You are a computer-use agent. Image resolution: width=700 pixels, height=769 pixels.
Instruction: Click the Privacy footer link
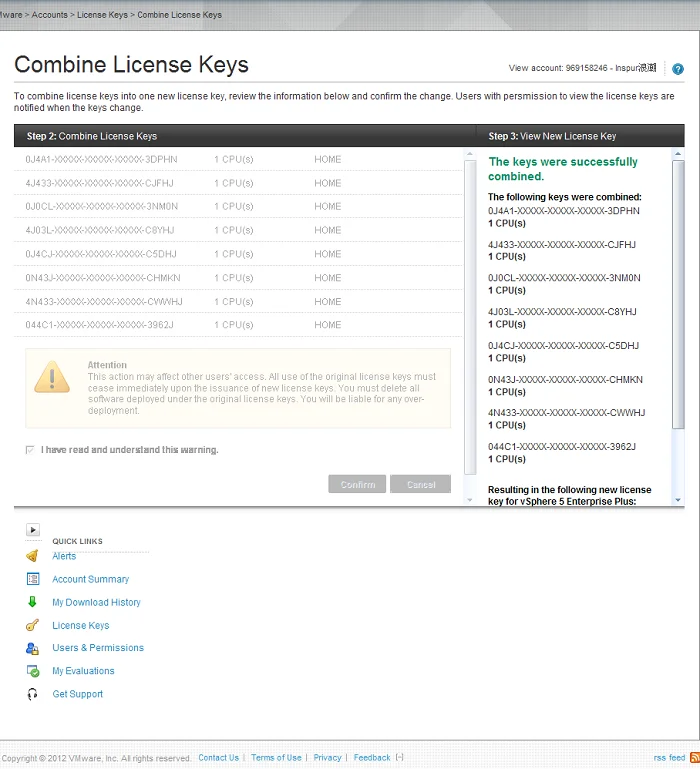(327, 758)
